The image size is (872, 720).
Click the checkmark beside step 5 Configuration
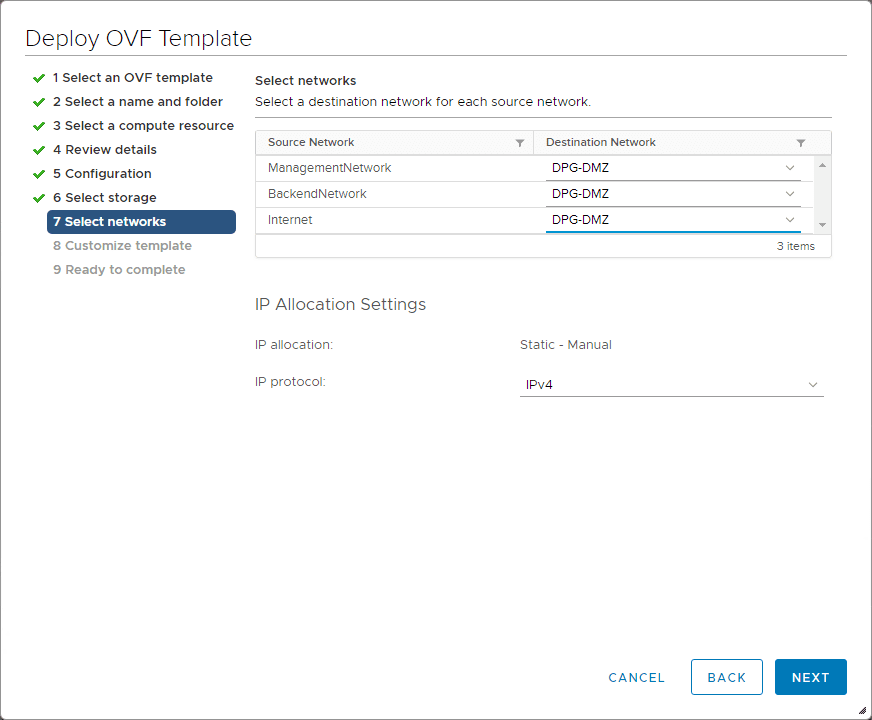click(x=40, y=173)
